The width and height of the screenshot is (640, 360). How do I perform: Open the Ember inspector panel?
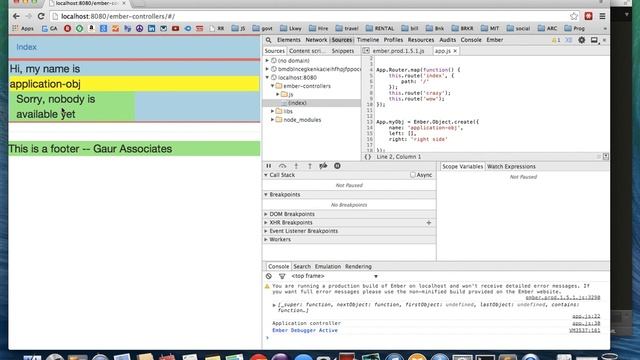click(494, 40)
